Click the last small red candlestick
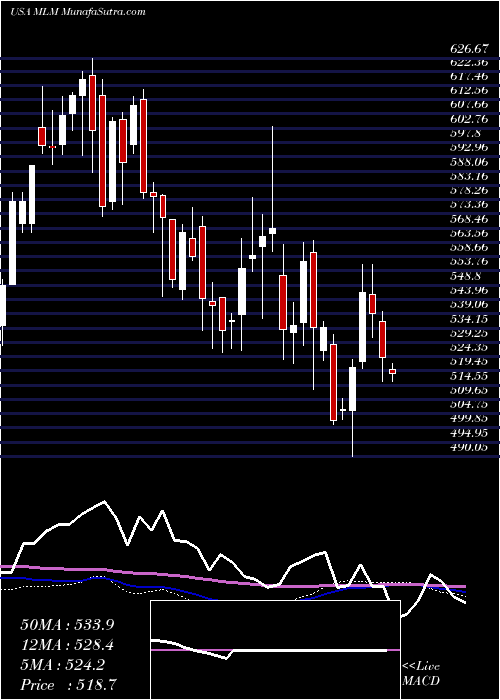Screen dimensions: 500x700 click(x=392, y=371)
